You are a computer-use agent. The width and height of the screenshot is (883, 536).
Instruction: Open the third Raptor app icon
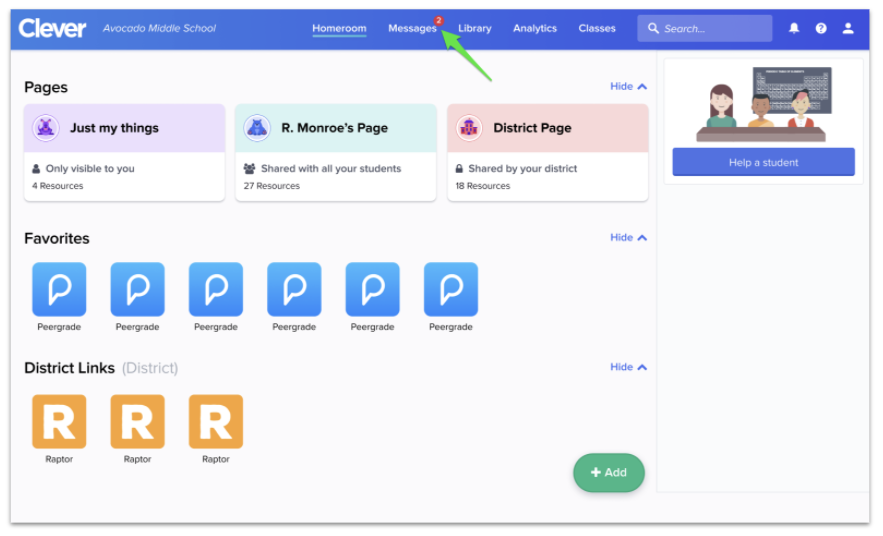click(x=216, y=421)
